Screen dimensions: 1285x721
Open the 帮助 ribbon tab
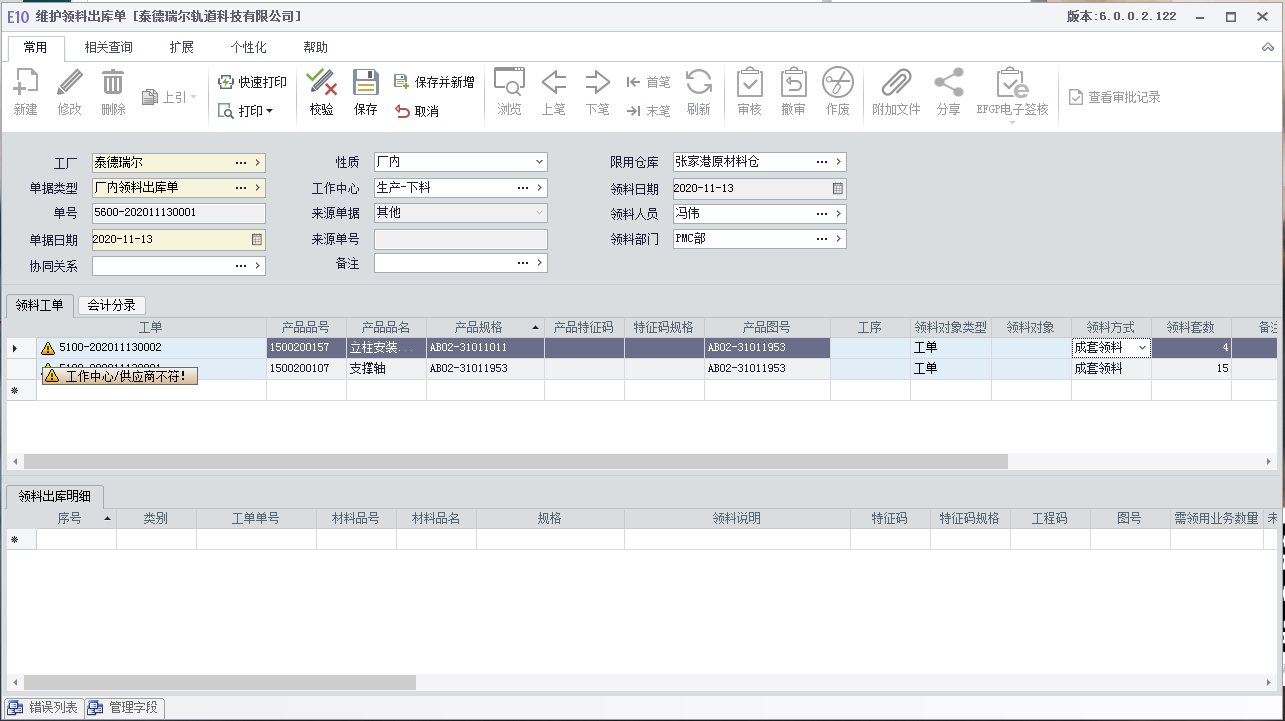(316, 47)
